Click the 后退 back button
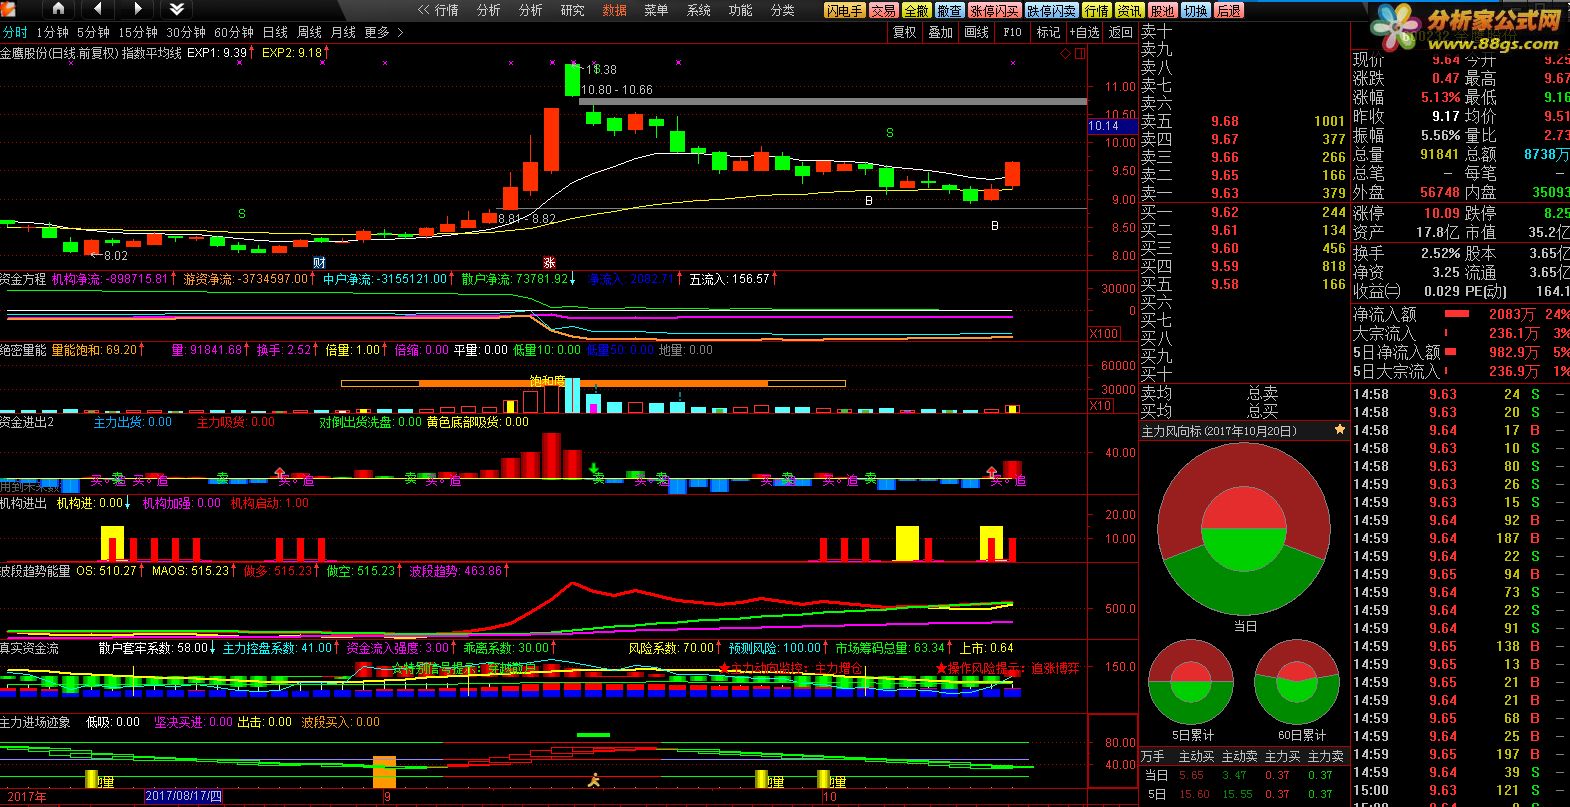This screenshot has width=1570, height=807. coord(1228,10)
